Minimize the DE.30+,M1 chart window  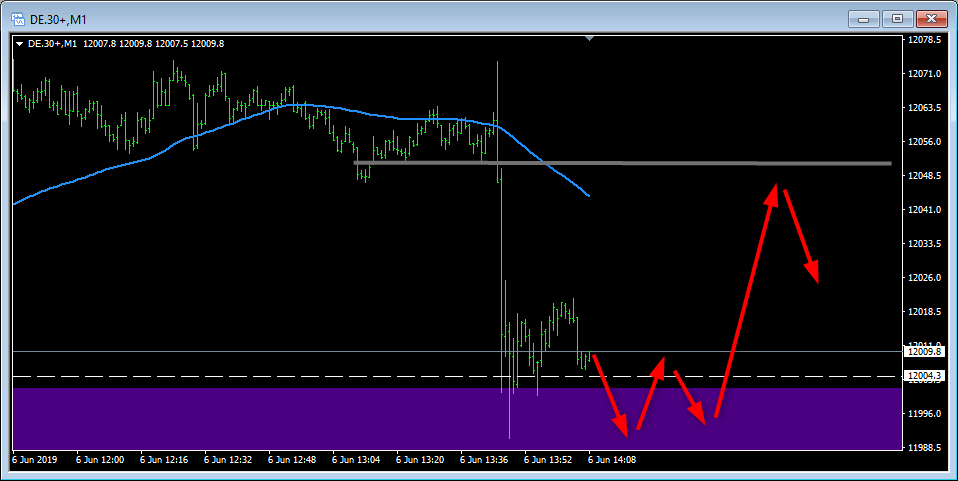tap(863, 18)
